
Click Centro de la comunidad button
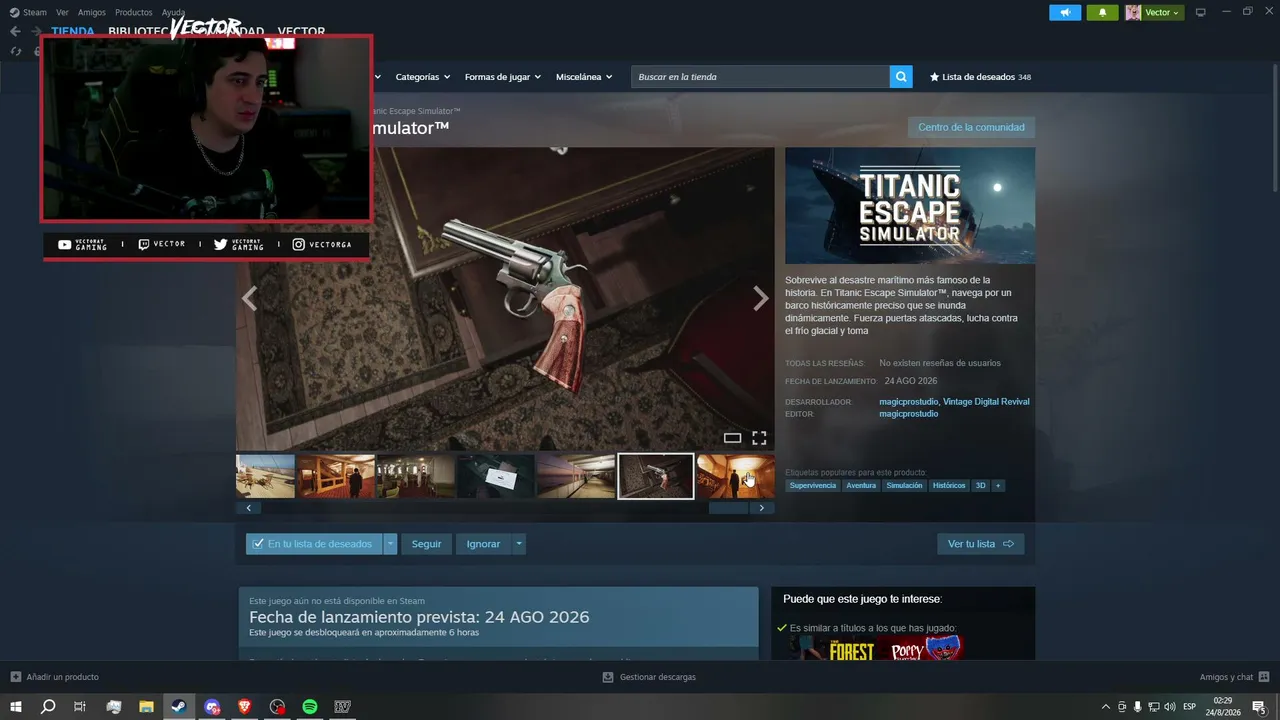pyautogui.click(x=971, y=127)
